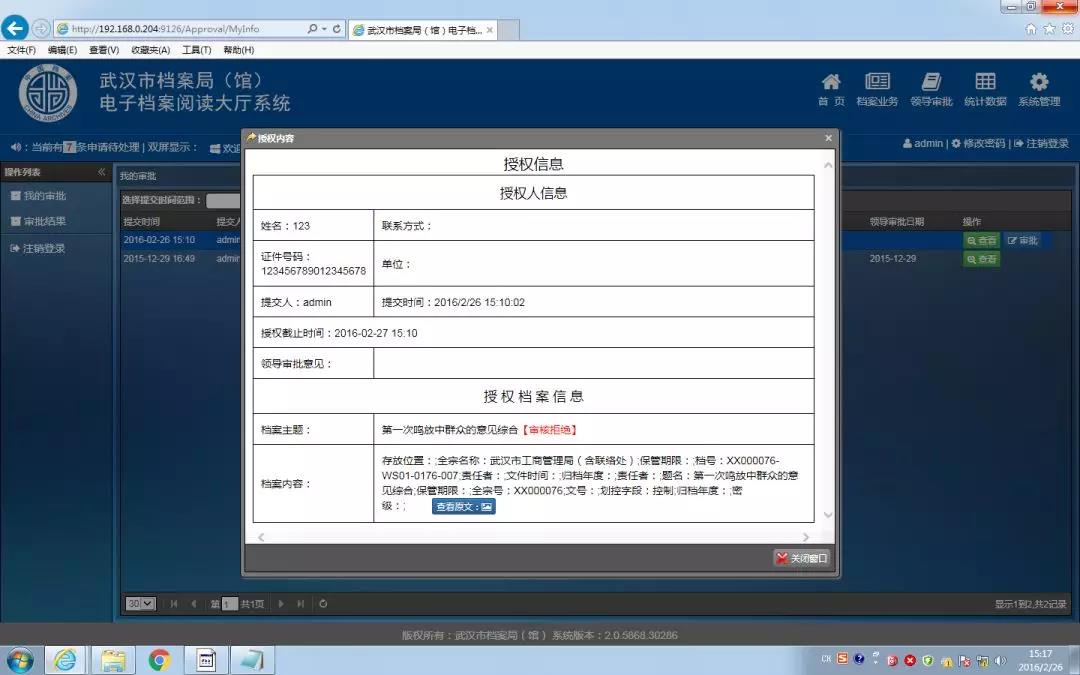This screenshot has width=1080, height=675.
Task: Open the page size 30 dropdown
Action: tap(140, 604)
